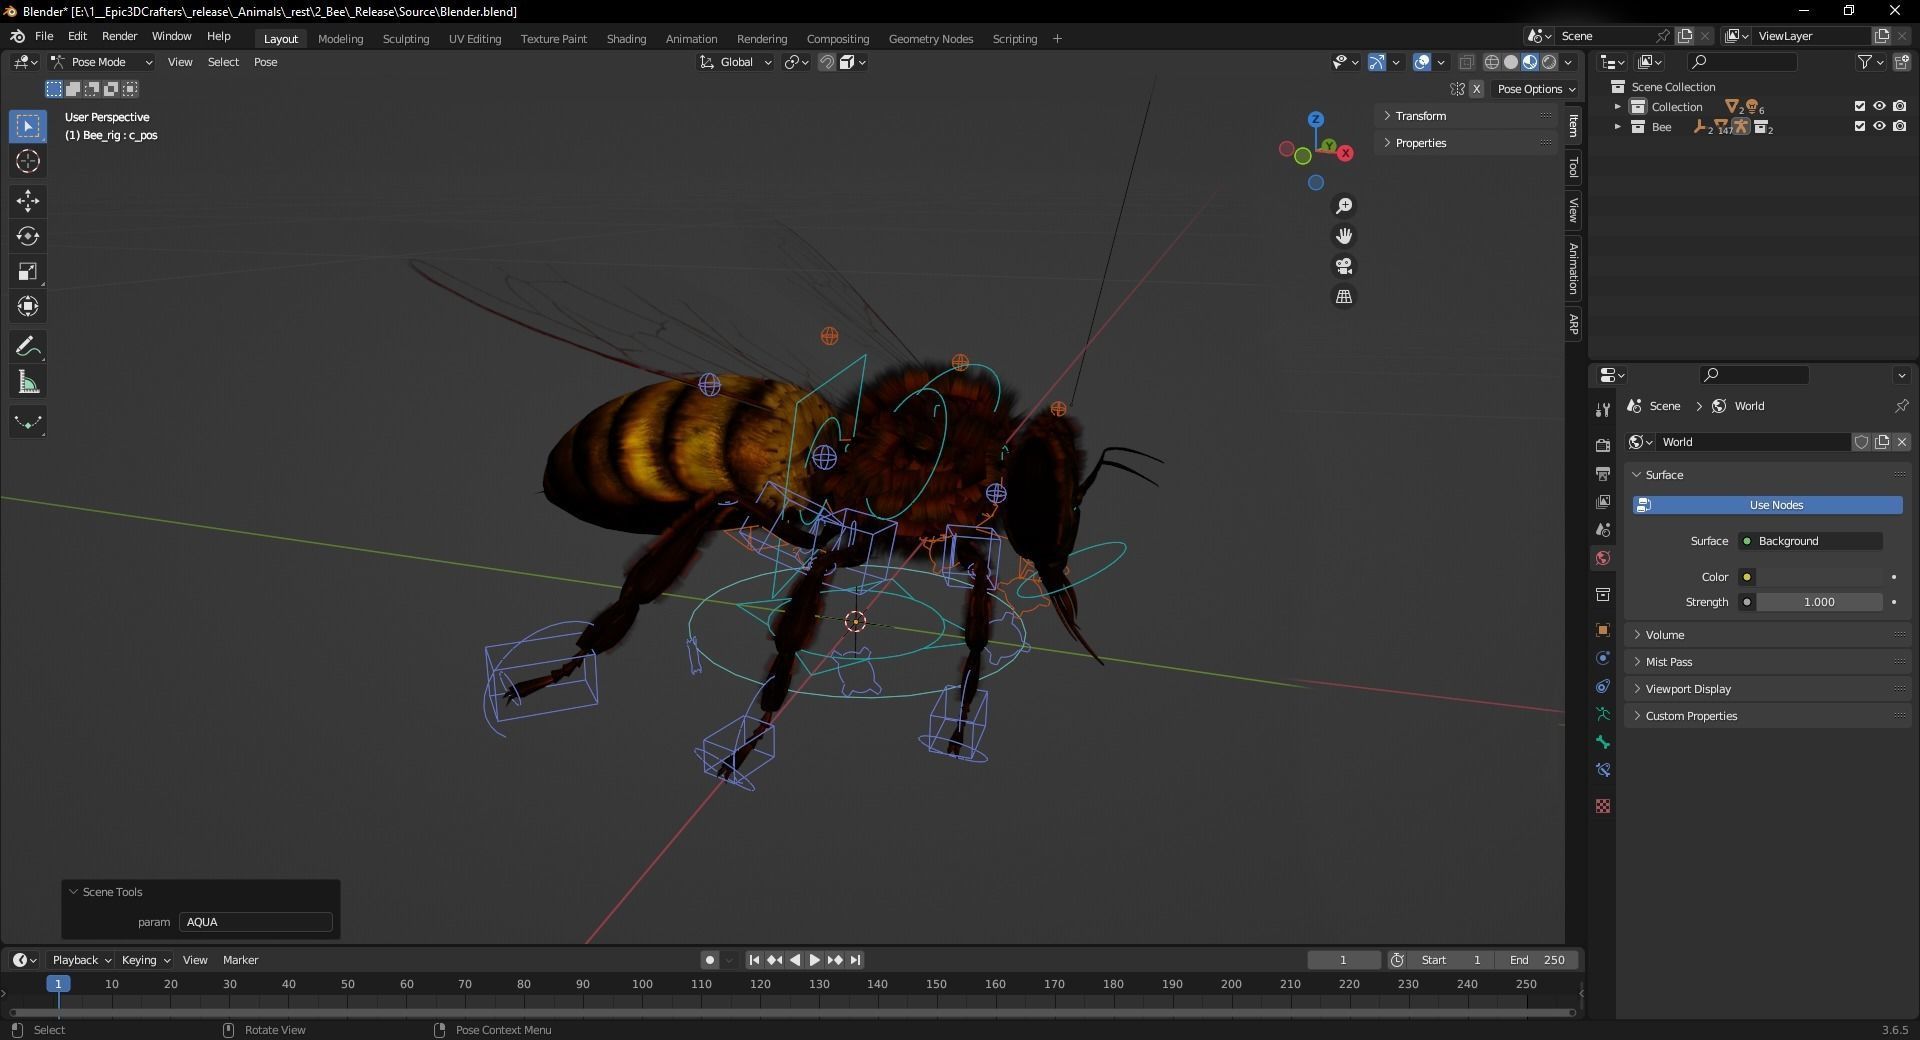Open the Playback dropdown
The height and width of the screenshot is (1040, 1920).
pyautogui.click(x=81, y=960)
